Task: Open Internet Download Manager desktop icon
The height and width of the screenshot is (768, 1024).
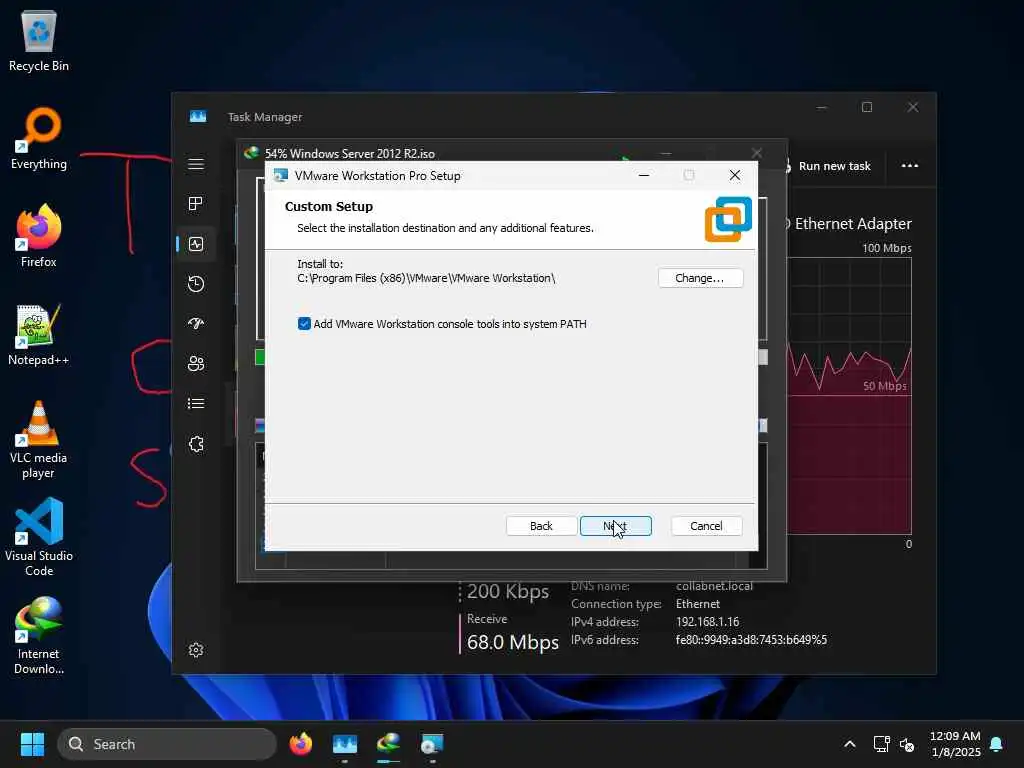Action: [x=39, y=636]
